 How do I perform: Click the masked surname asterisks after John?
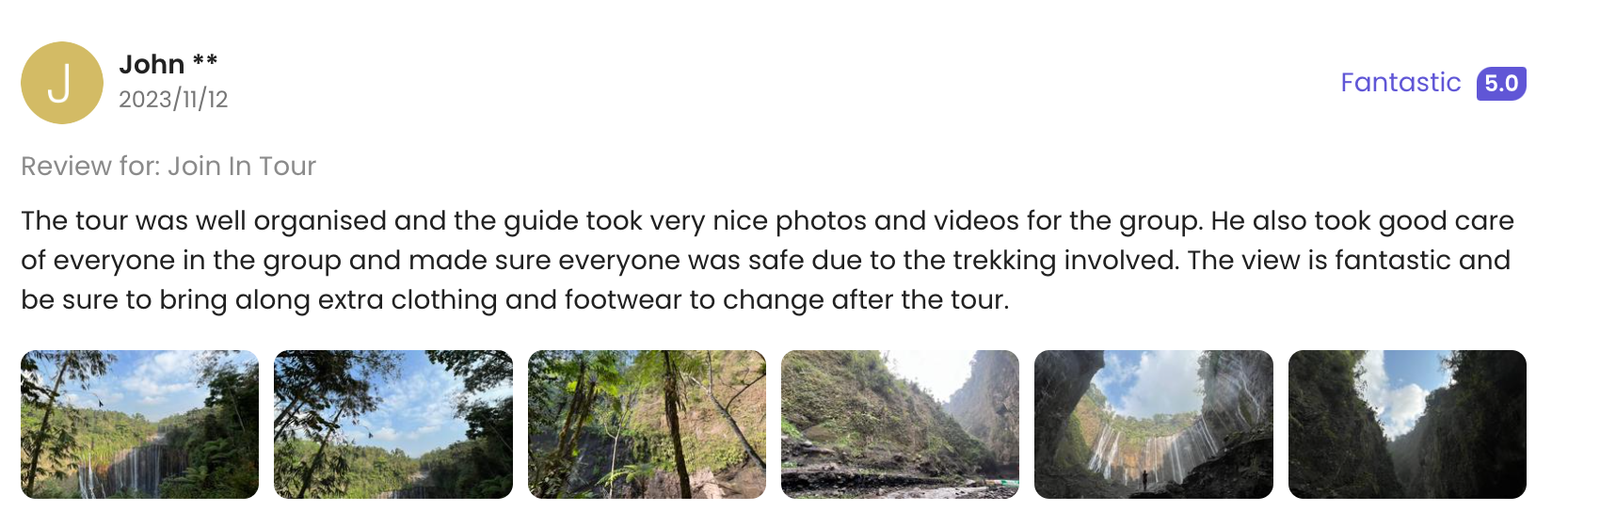coord(205,61)
